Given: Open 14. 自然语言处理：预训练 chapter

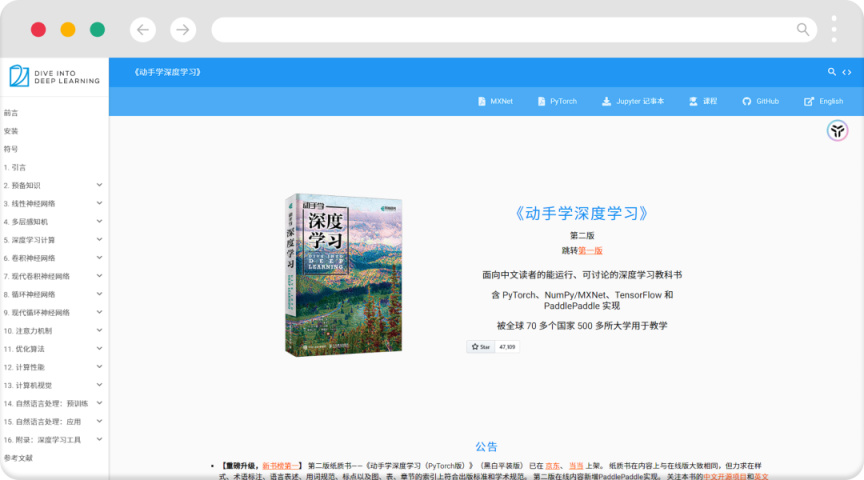Looking at the screenshot, I should [46, 403].
